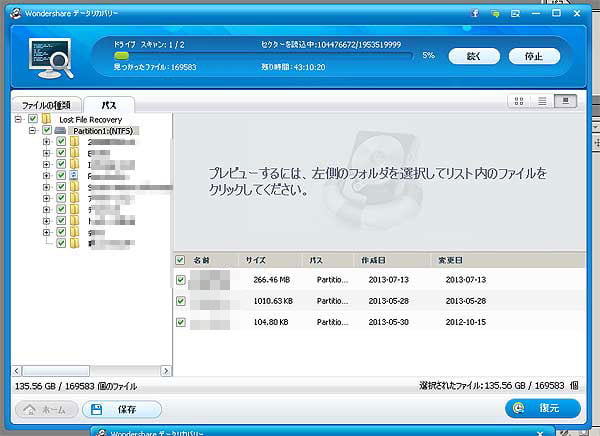Toggle select-all checkbox in file list header
600x436 pixels.
pyautogui.click(x=180, y=259)
